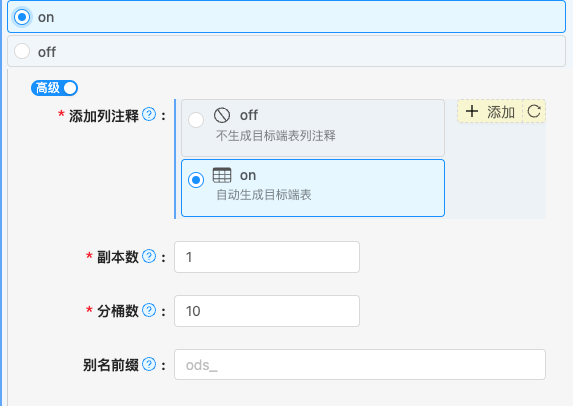573x406 pixels.
Task: Click help icon next to 副本数
Action: [149, 257]
